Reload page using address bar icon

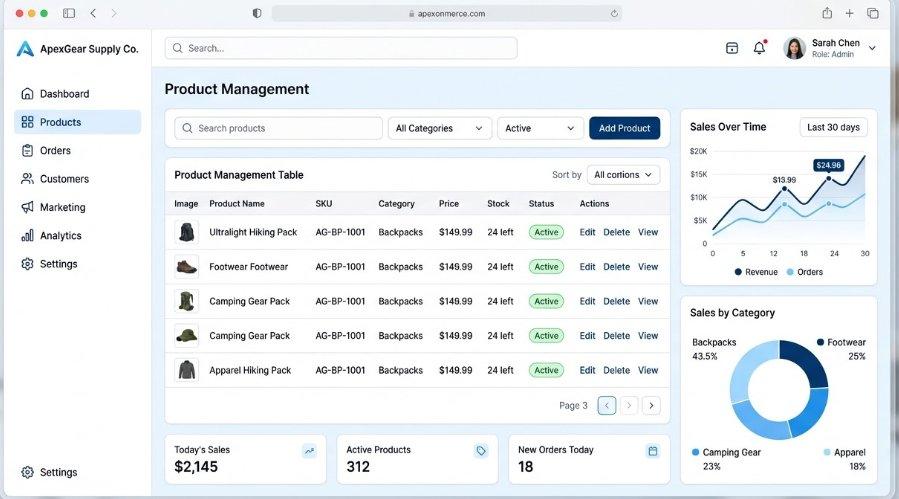[x=614, y=14]
